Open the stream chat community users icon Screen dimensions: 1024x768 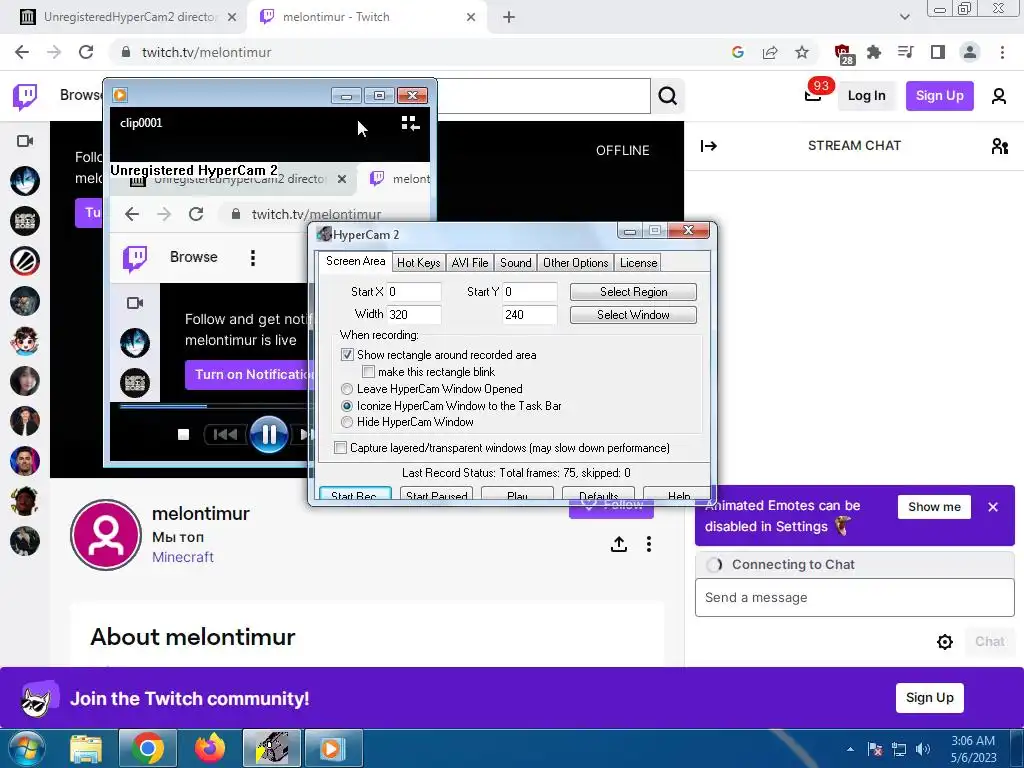tap(999, 146)
